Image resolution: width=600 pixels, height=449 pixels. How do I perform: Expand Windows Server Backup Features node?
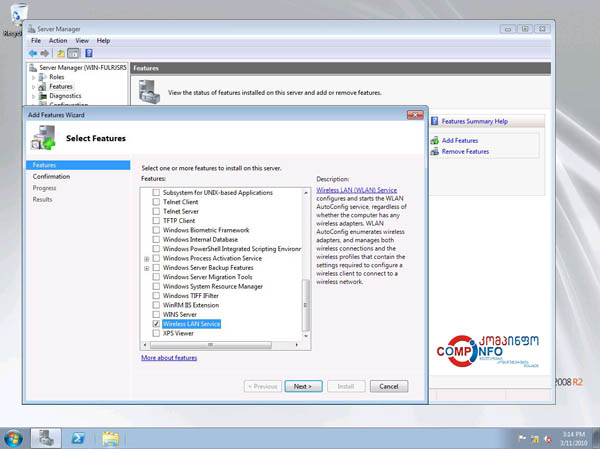click(x=147, y=268)
